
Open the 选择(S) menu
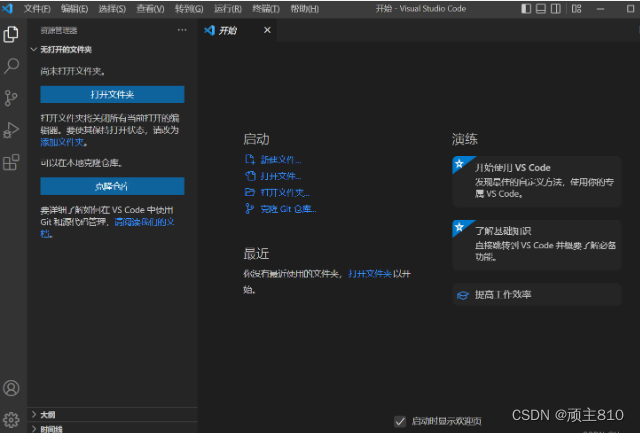112,9
